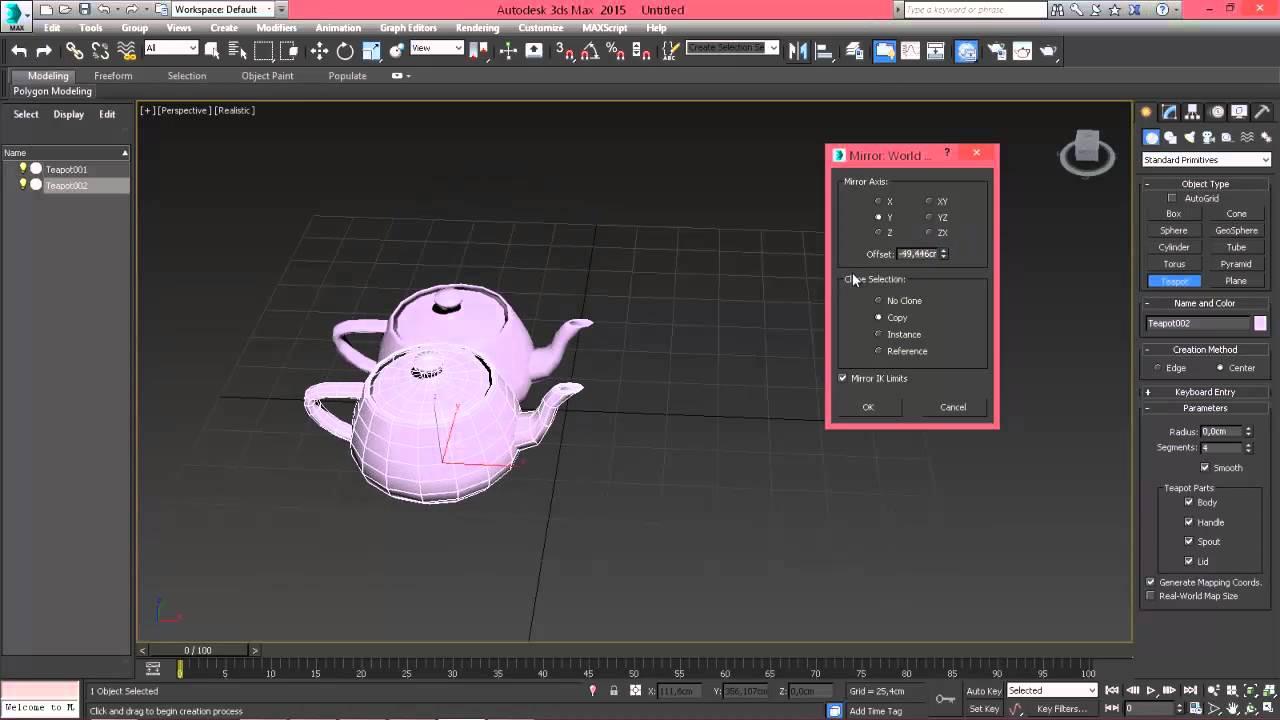Activate the Select Object tool
Image resolution: width=1280 pixels, height=720 pixels.
click(212, 51)
